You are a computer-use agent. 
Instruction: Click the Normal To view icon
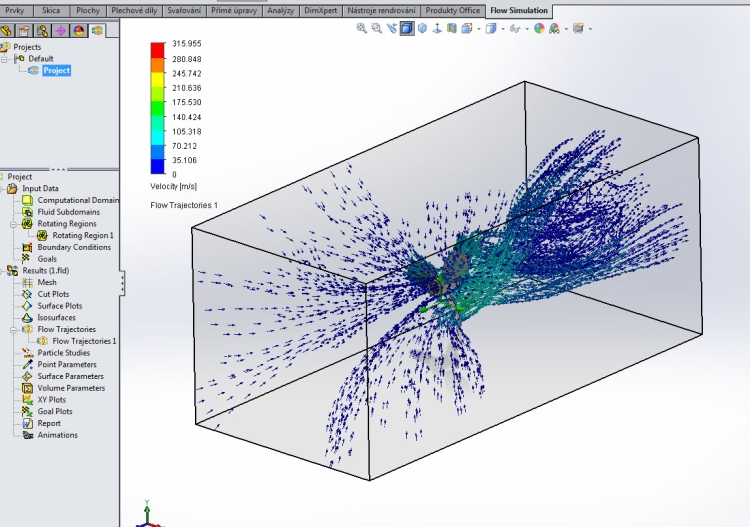tap(437, 29)
